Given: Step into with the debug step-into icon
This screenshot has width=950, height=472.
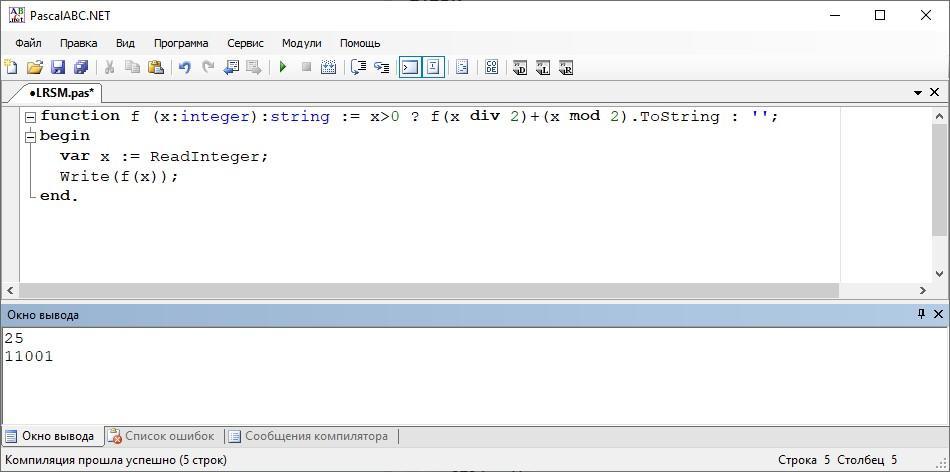Looking at the screenshot, I should [381, 67].
